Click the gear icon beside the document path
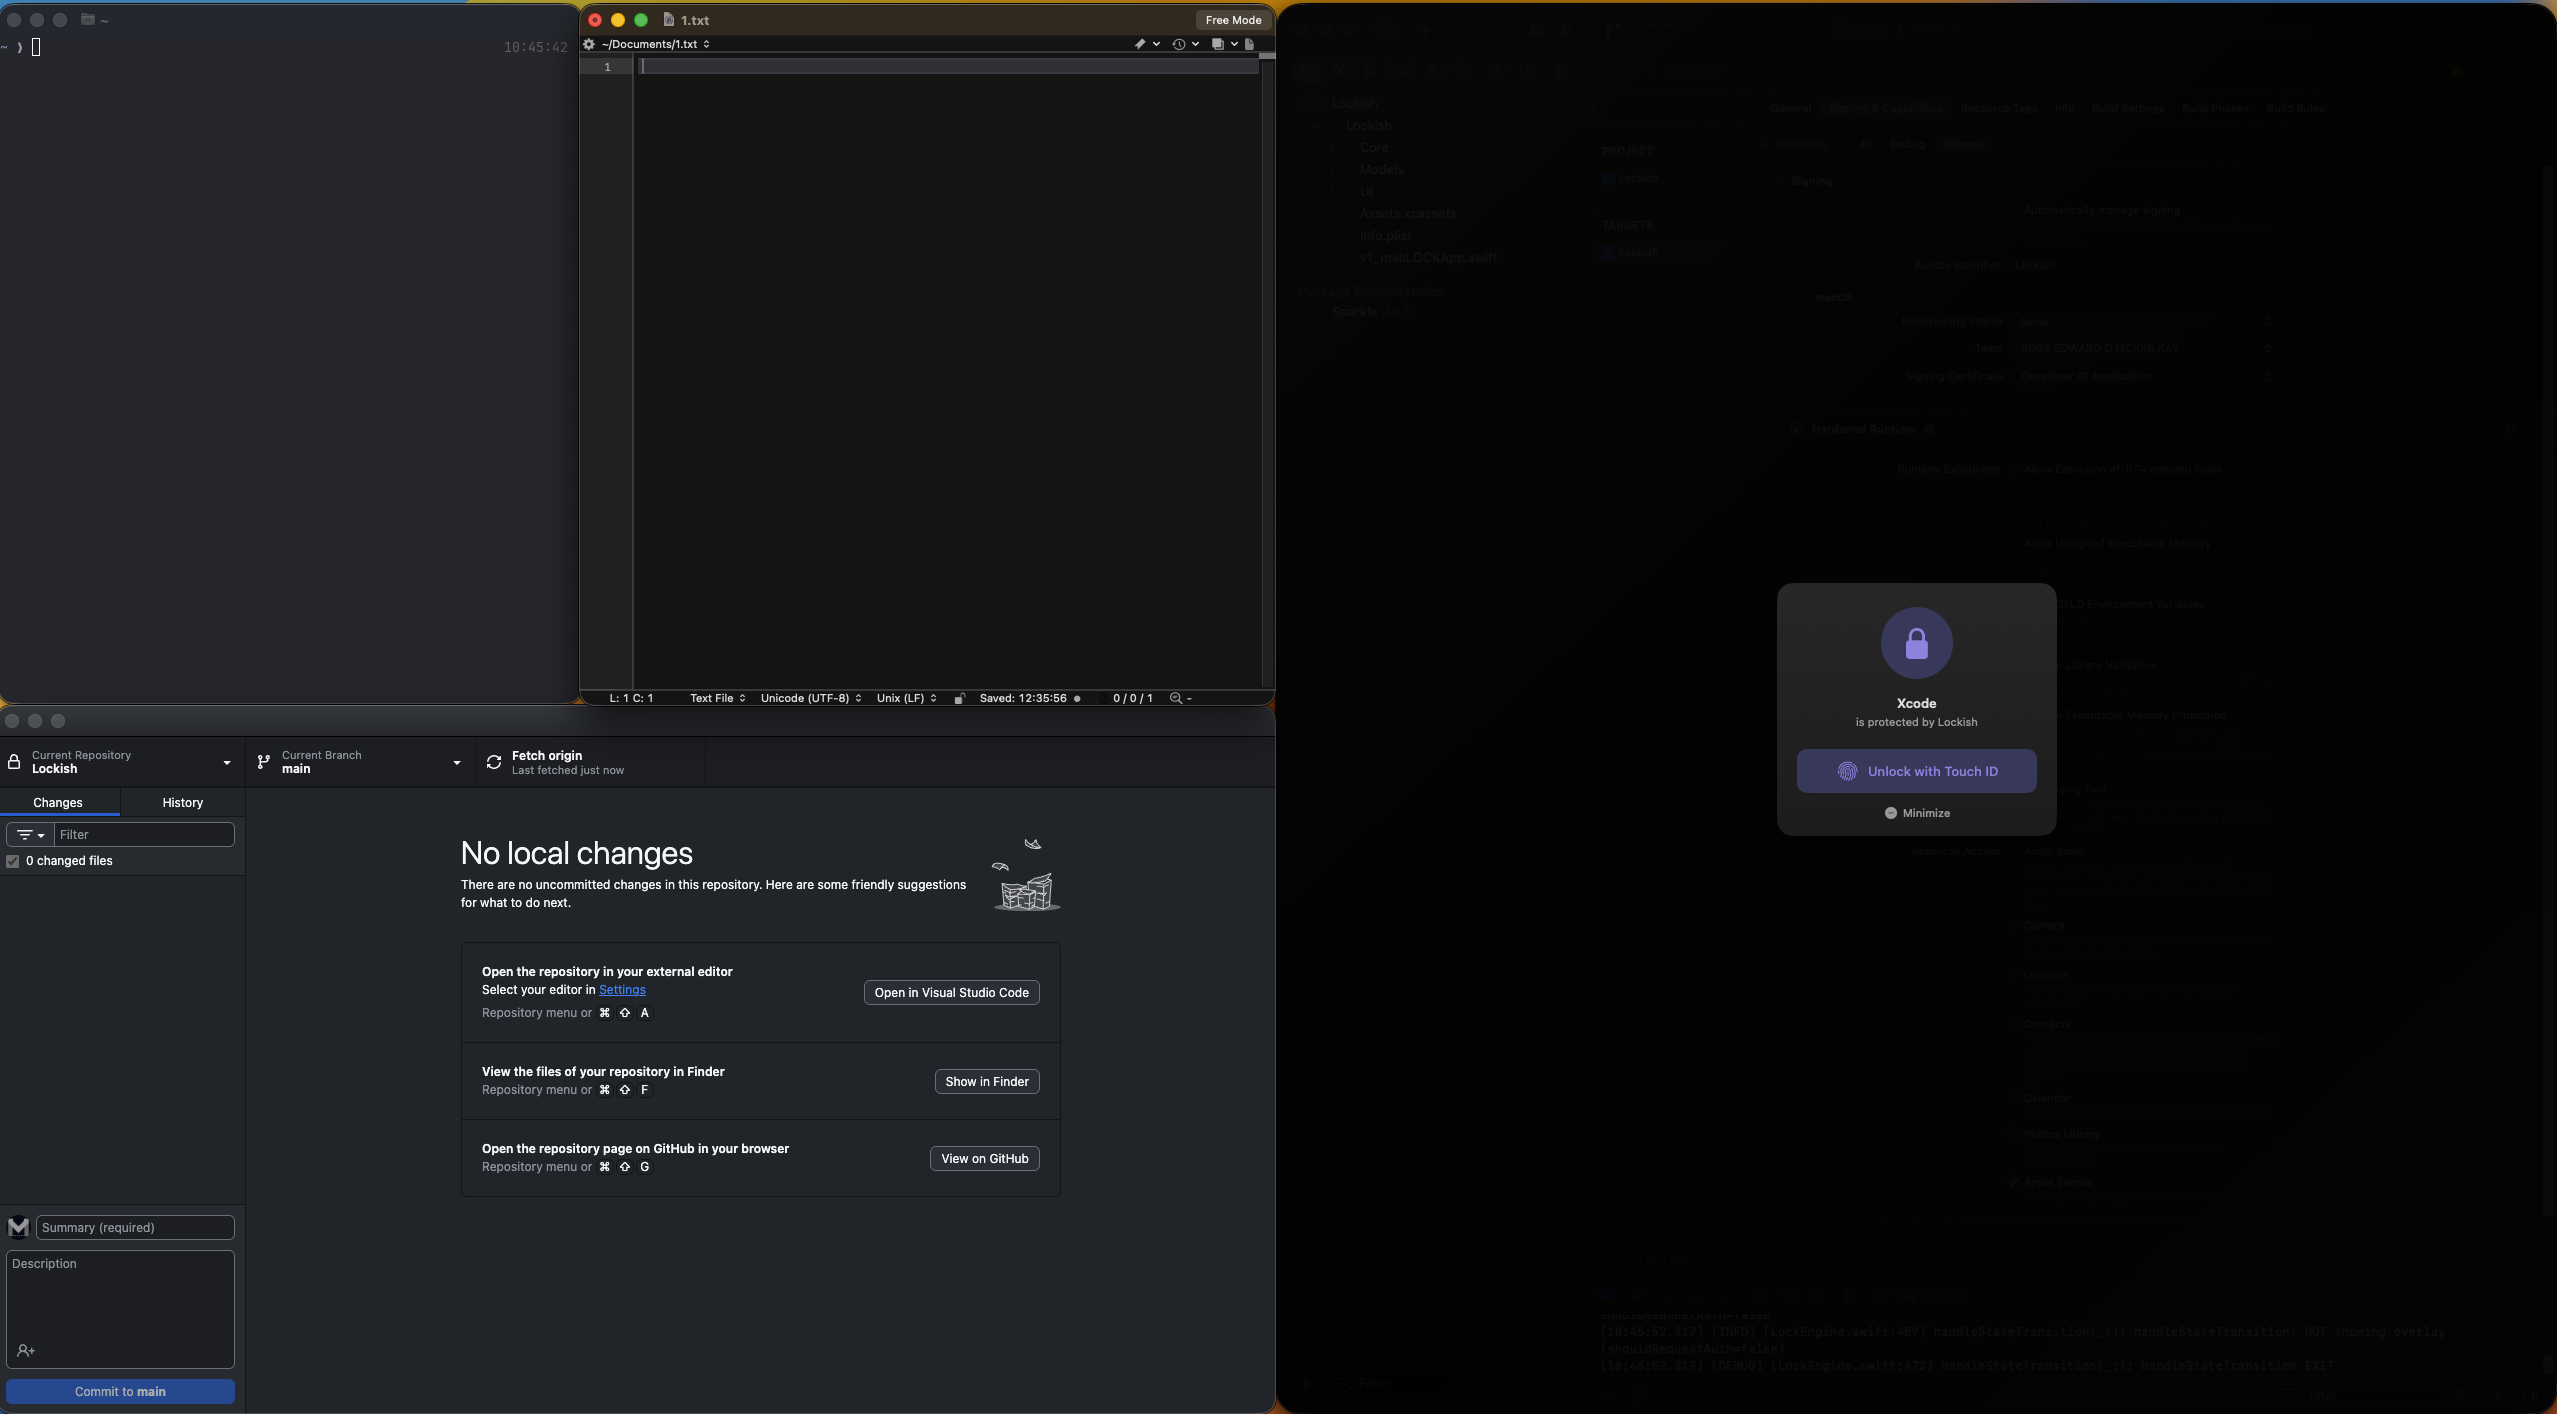 click(589, 44)
